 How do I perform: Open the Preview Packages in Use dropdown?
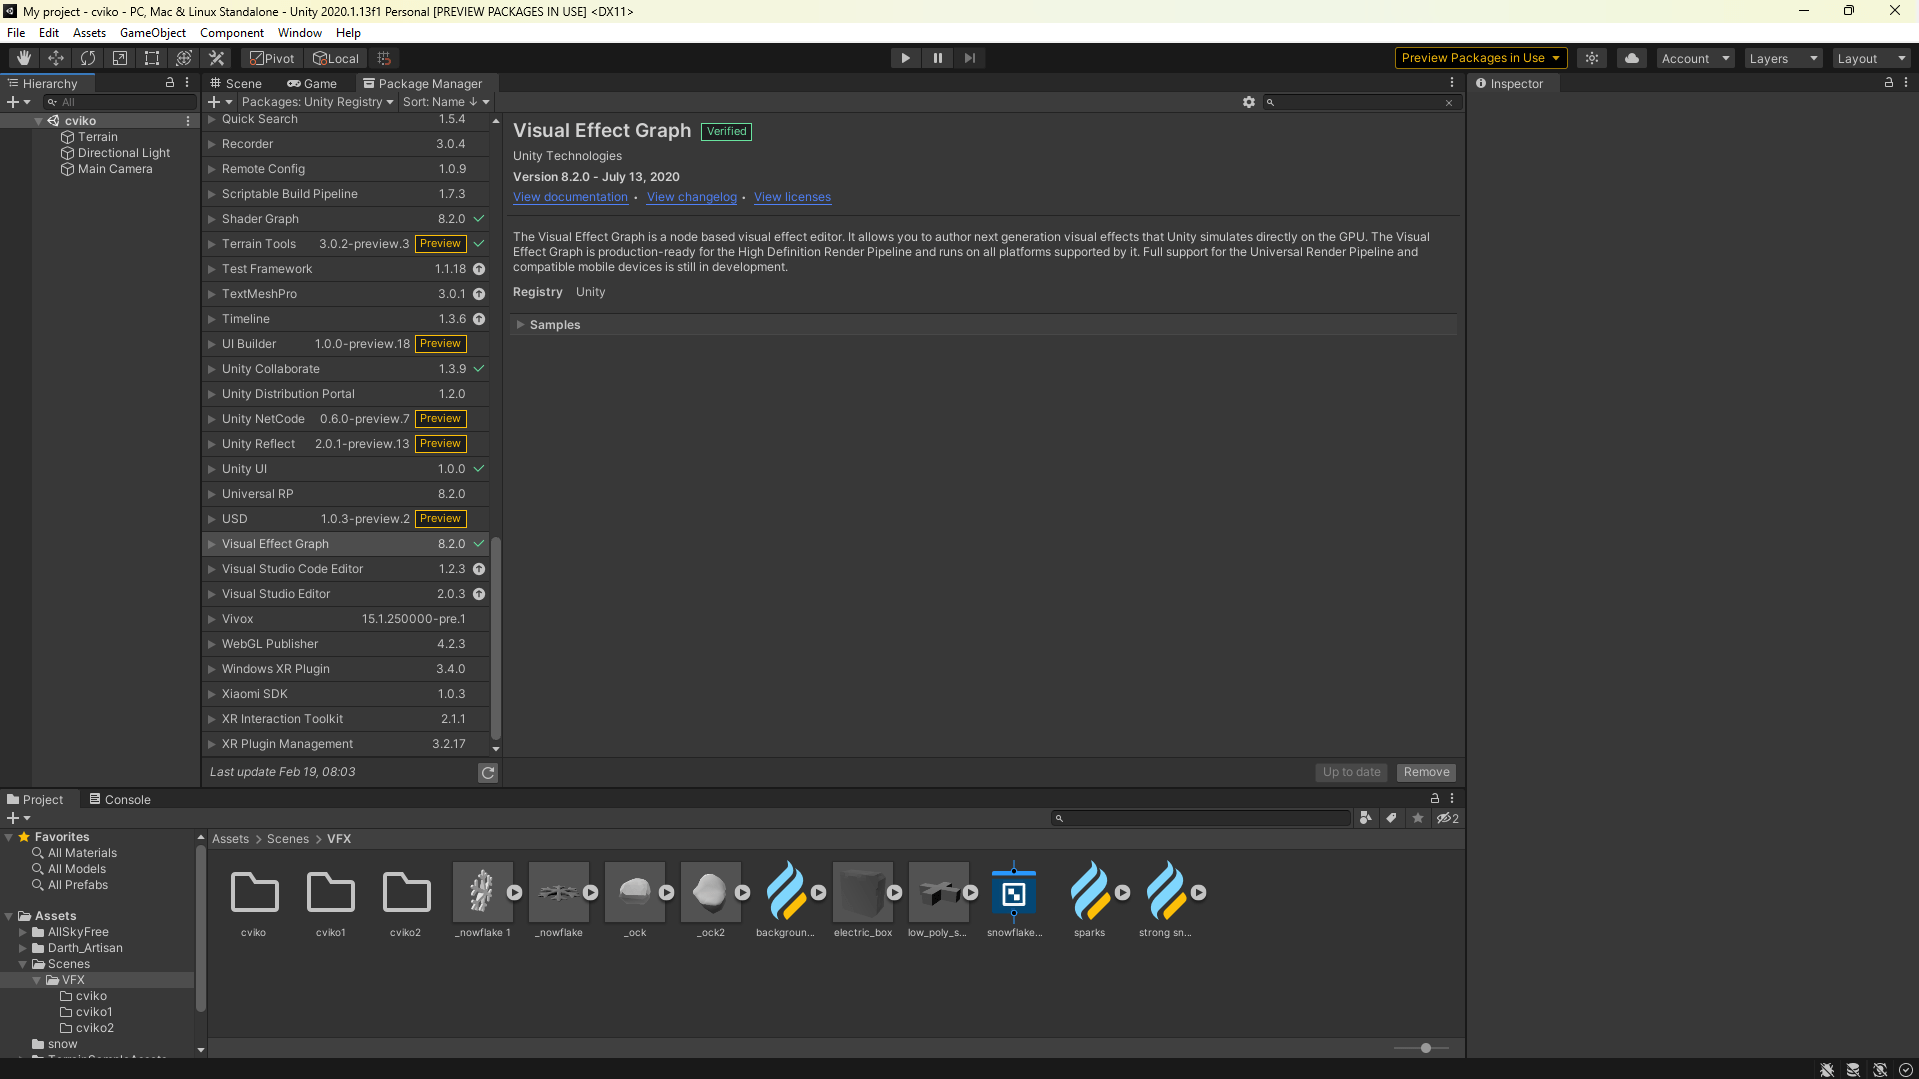point(1480,58)
